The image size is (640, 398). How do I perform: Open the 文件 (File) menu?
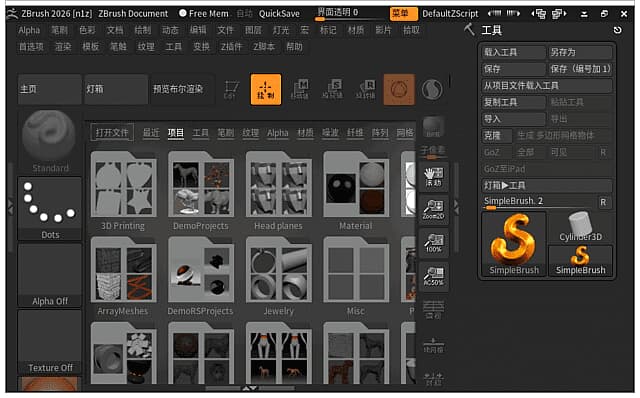click(x=225, y=30)
